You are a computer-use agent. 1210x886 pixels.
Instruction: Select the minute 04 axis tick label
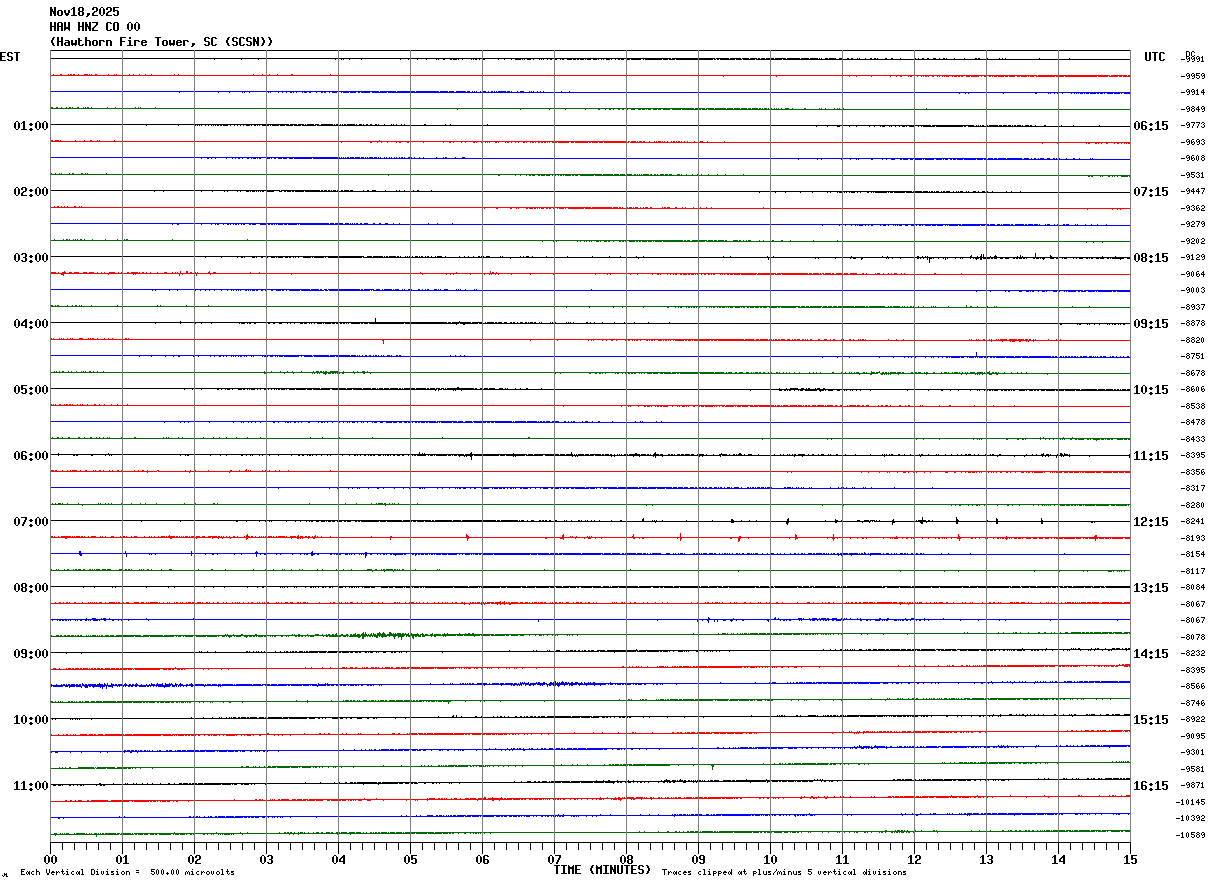click(x=338, y=859)
